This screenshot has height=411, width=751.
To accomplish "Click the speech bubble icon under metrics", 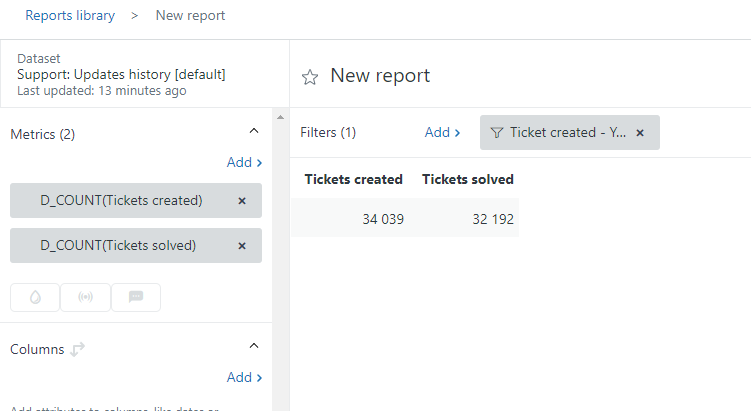I will [x=135, y=297].
